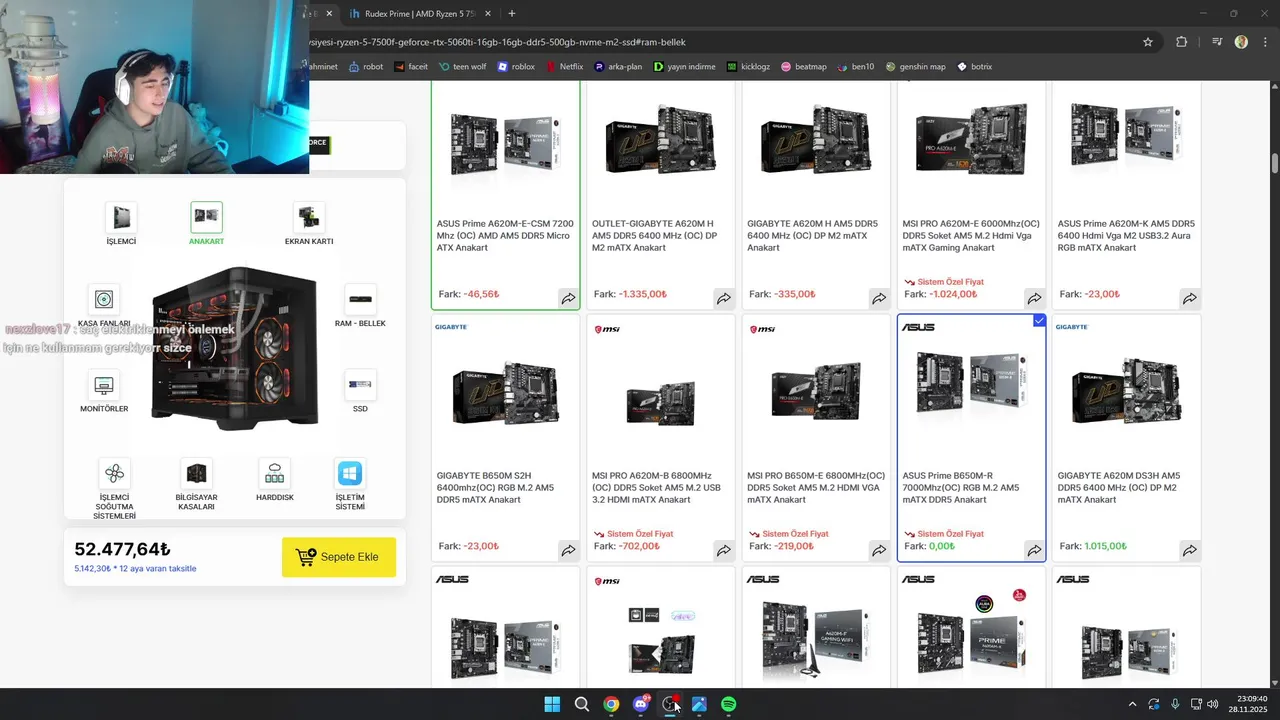Open the 12 aya varan taksitle link

click(x=135, y=569)
